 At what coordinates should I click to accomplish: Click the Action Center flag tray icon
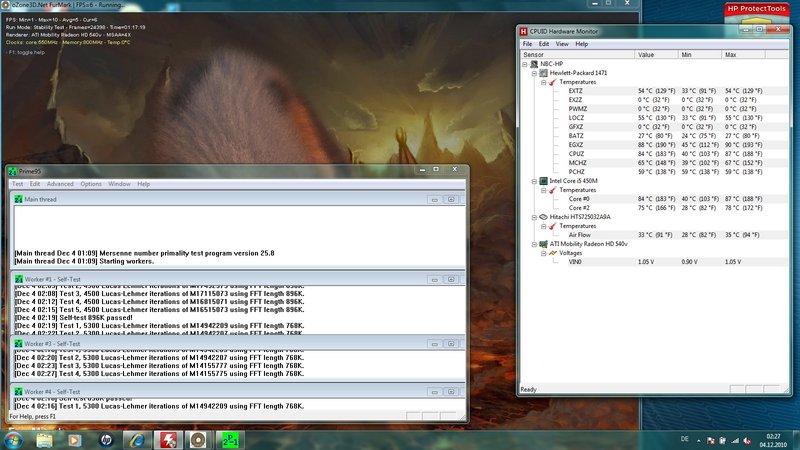pyautogui.click(x=711, y=440)
